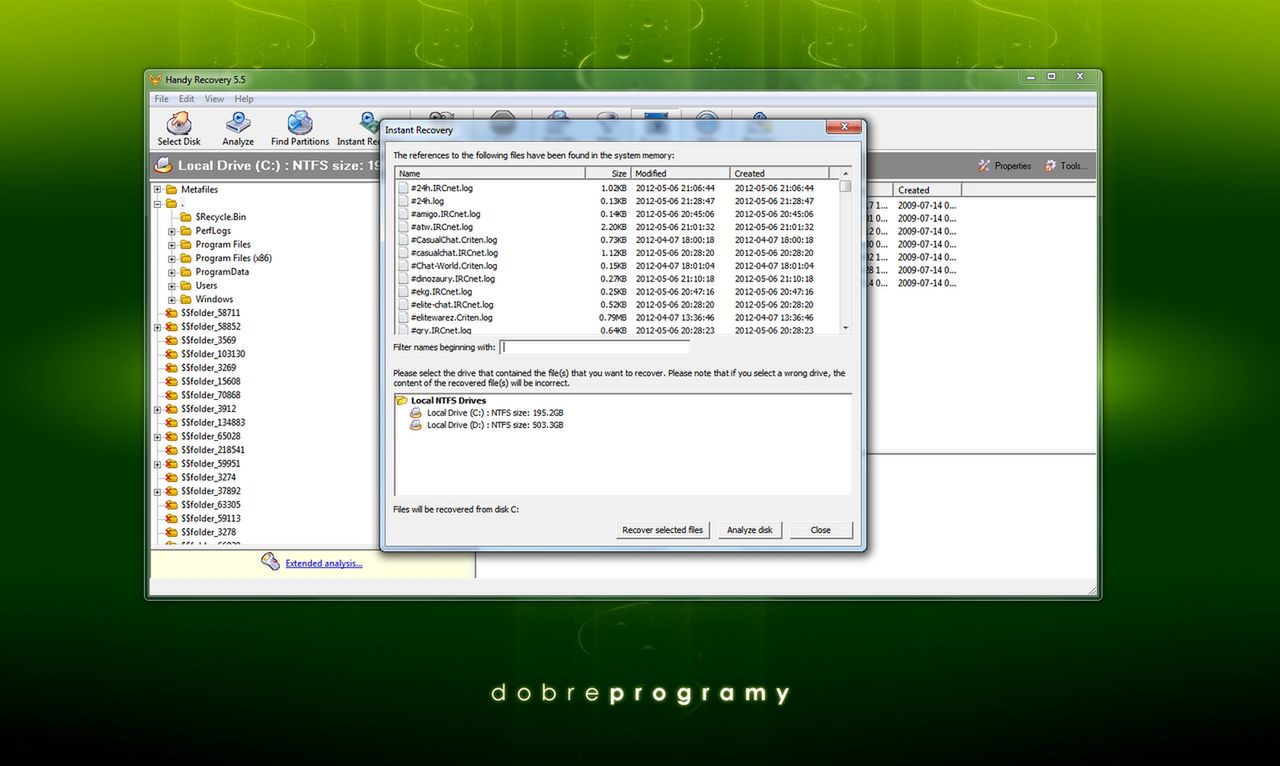The image size is (1280, 766).
Task: Click the file icon of #elite-chat.IRCnet.log
Action: tap(403, 305)
